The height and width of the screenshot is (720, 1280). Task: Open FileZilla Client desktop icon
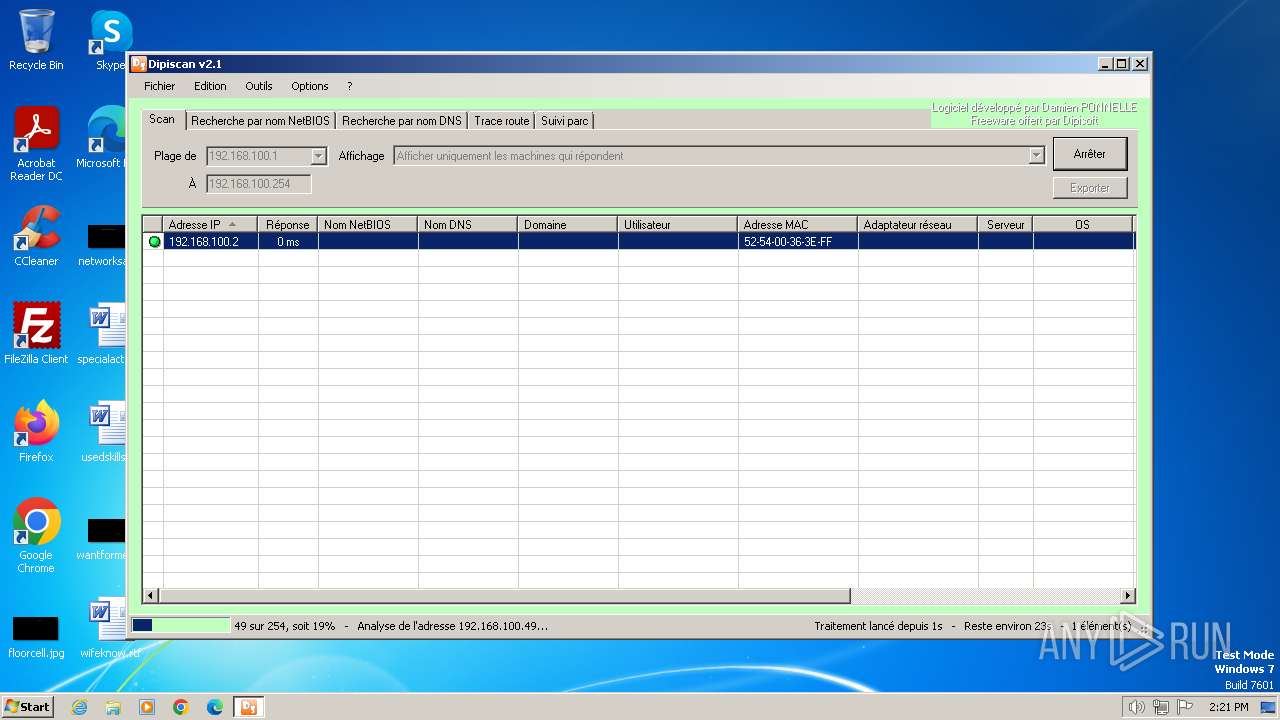[x=36, y=334]
